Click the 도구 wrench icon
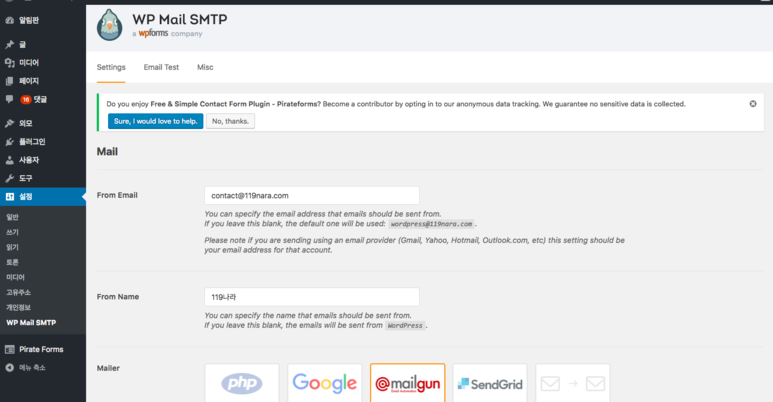773x402 pixels. click(9, 178)
